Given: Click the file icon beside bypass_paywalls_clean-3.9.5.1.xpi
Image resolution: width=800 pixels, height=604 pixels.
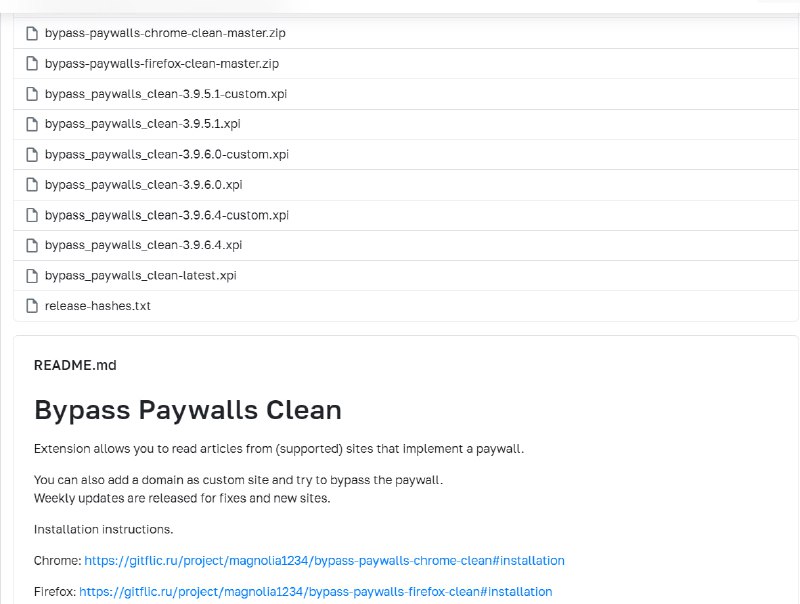Looking at the screenshot, I should (31, 124).
